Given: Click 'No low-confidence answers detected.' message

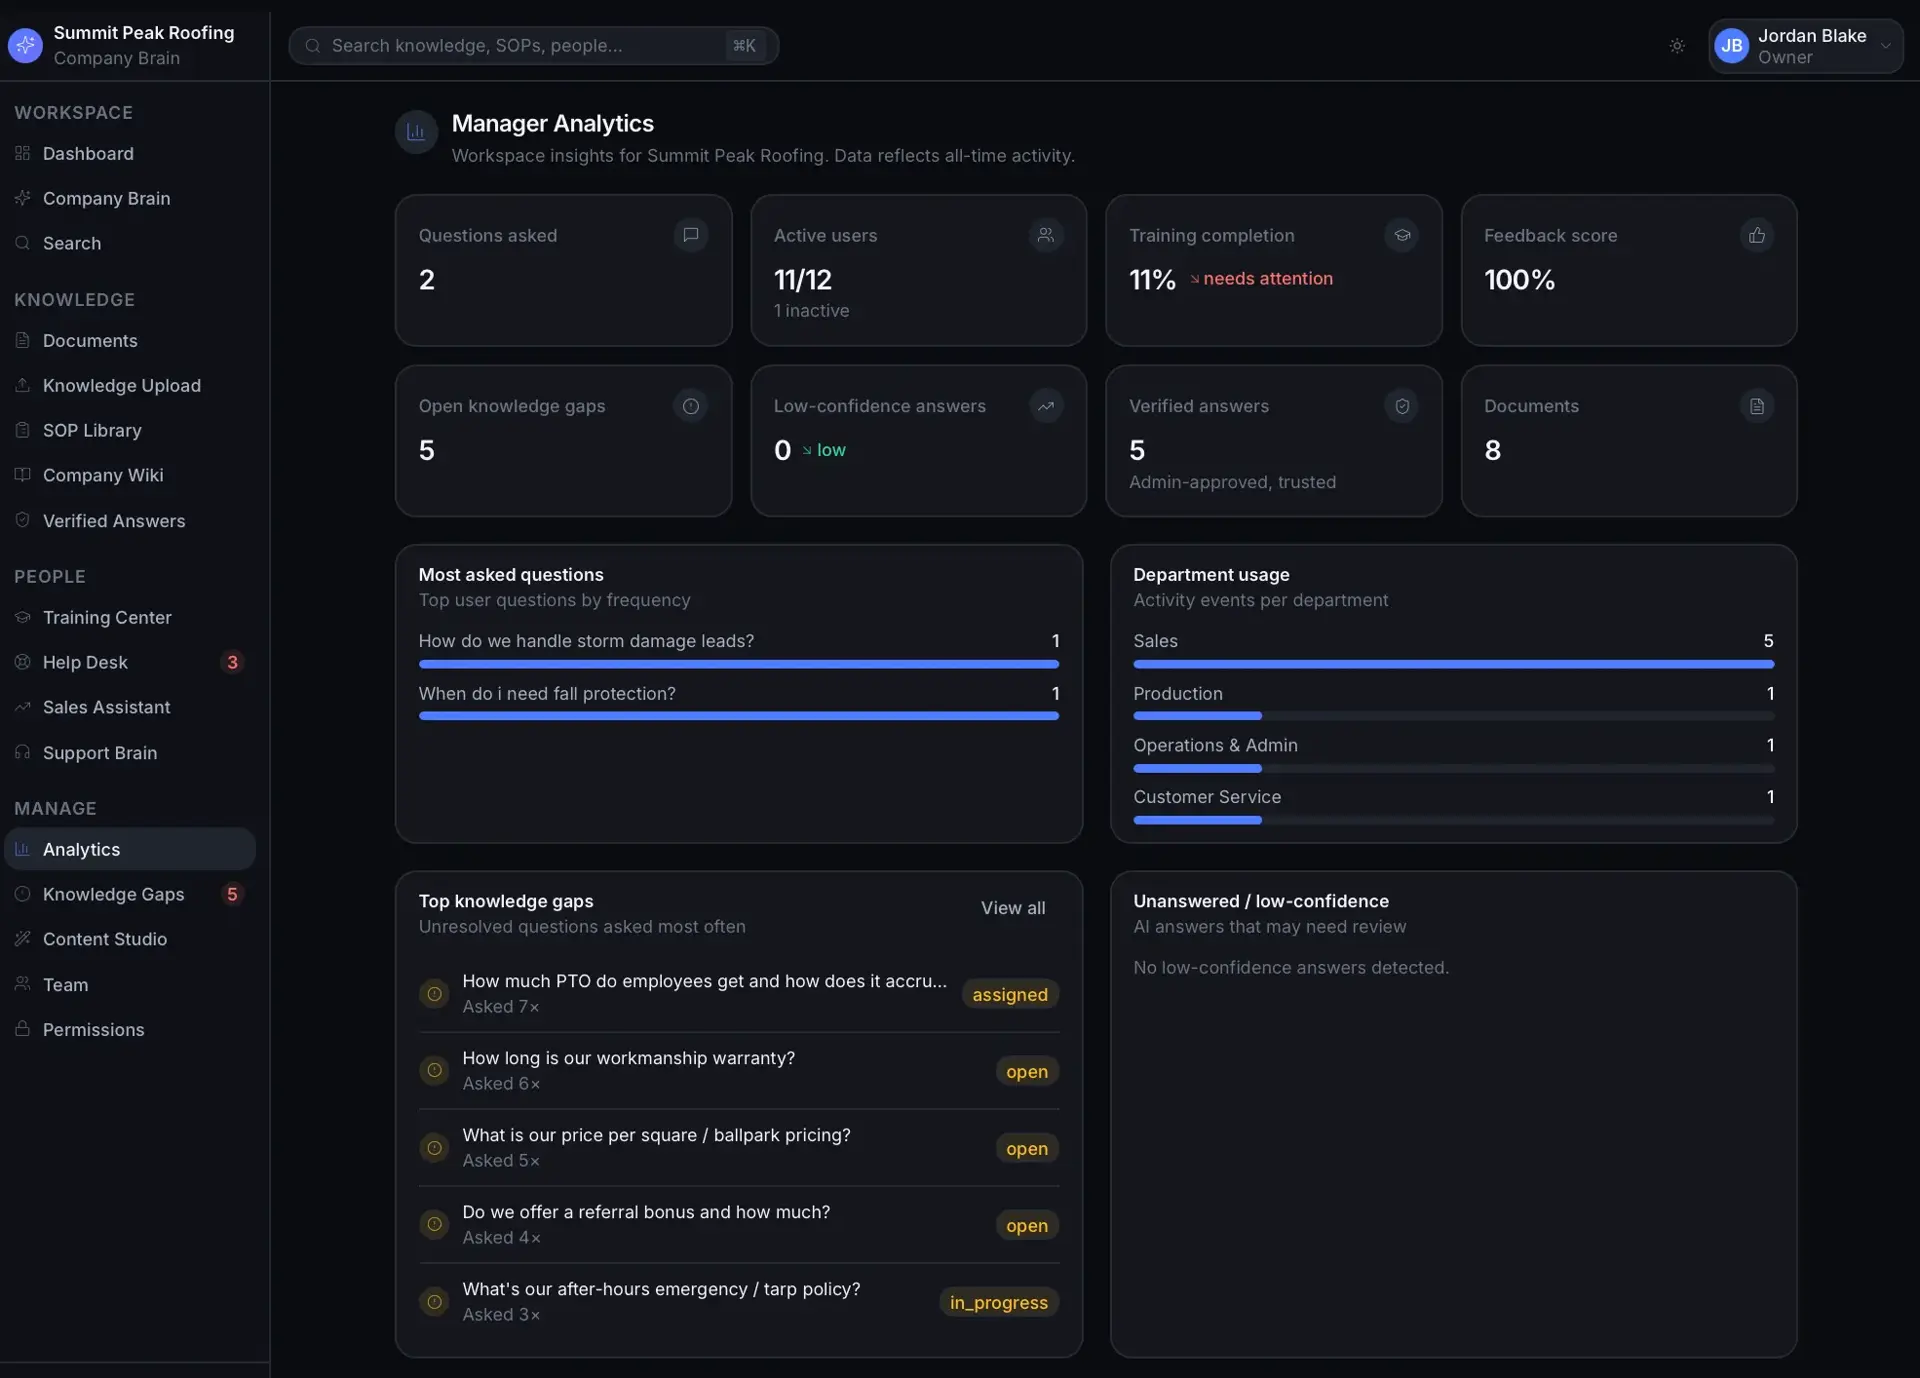Looking at the screenshot, I should [x=1290, y=967].
